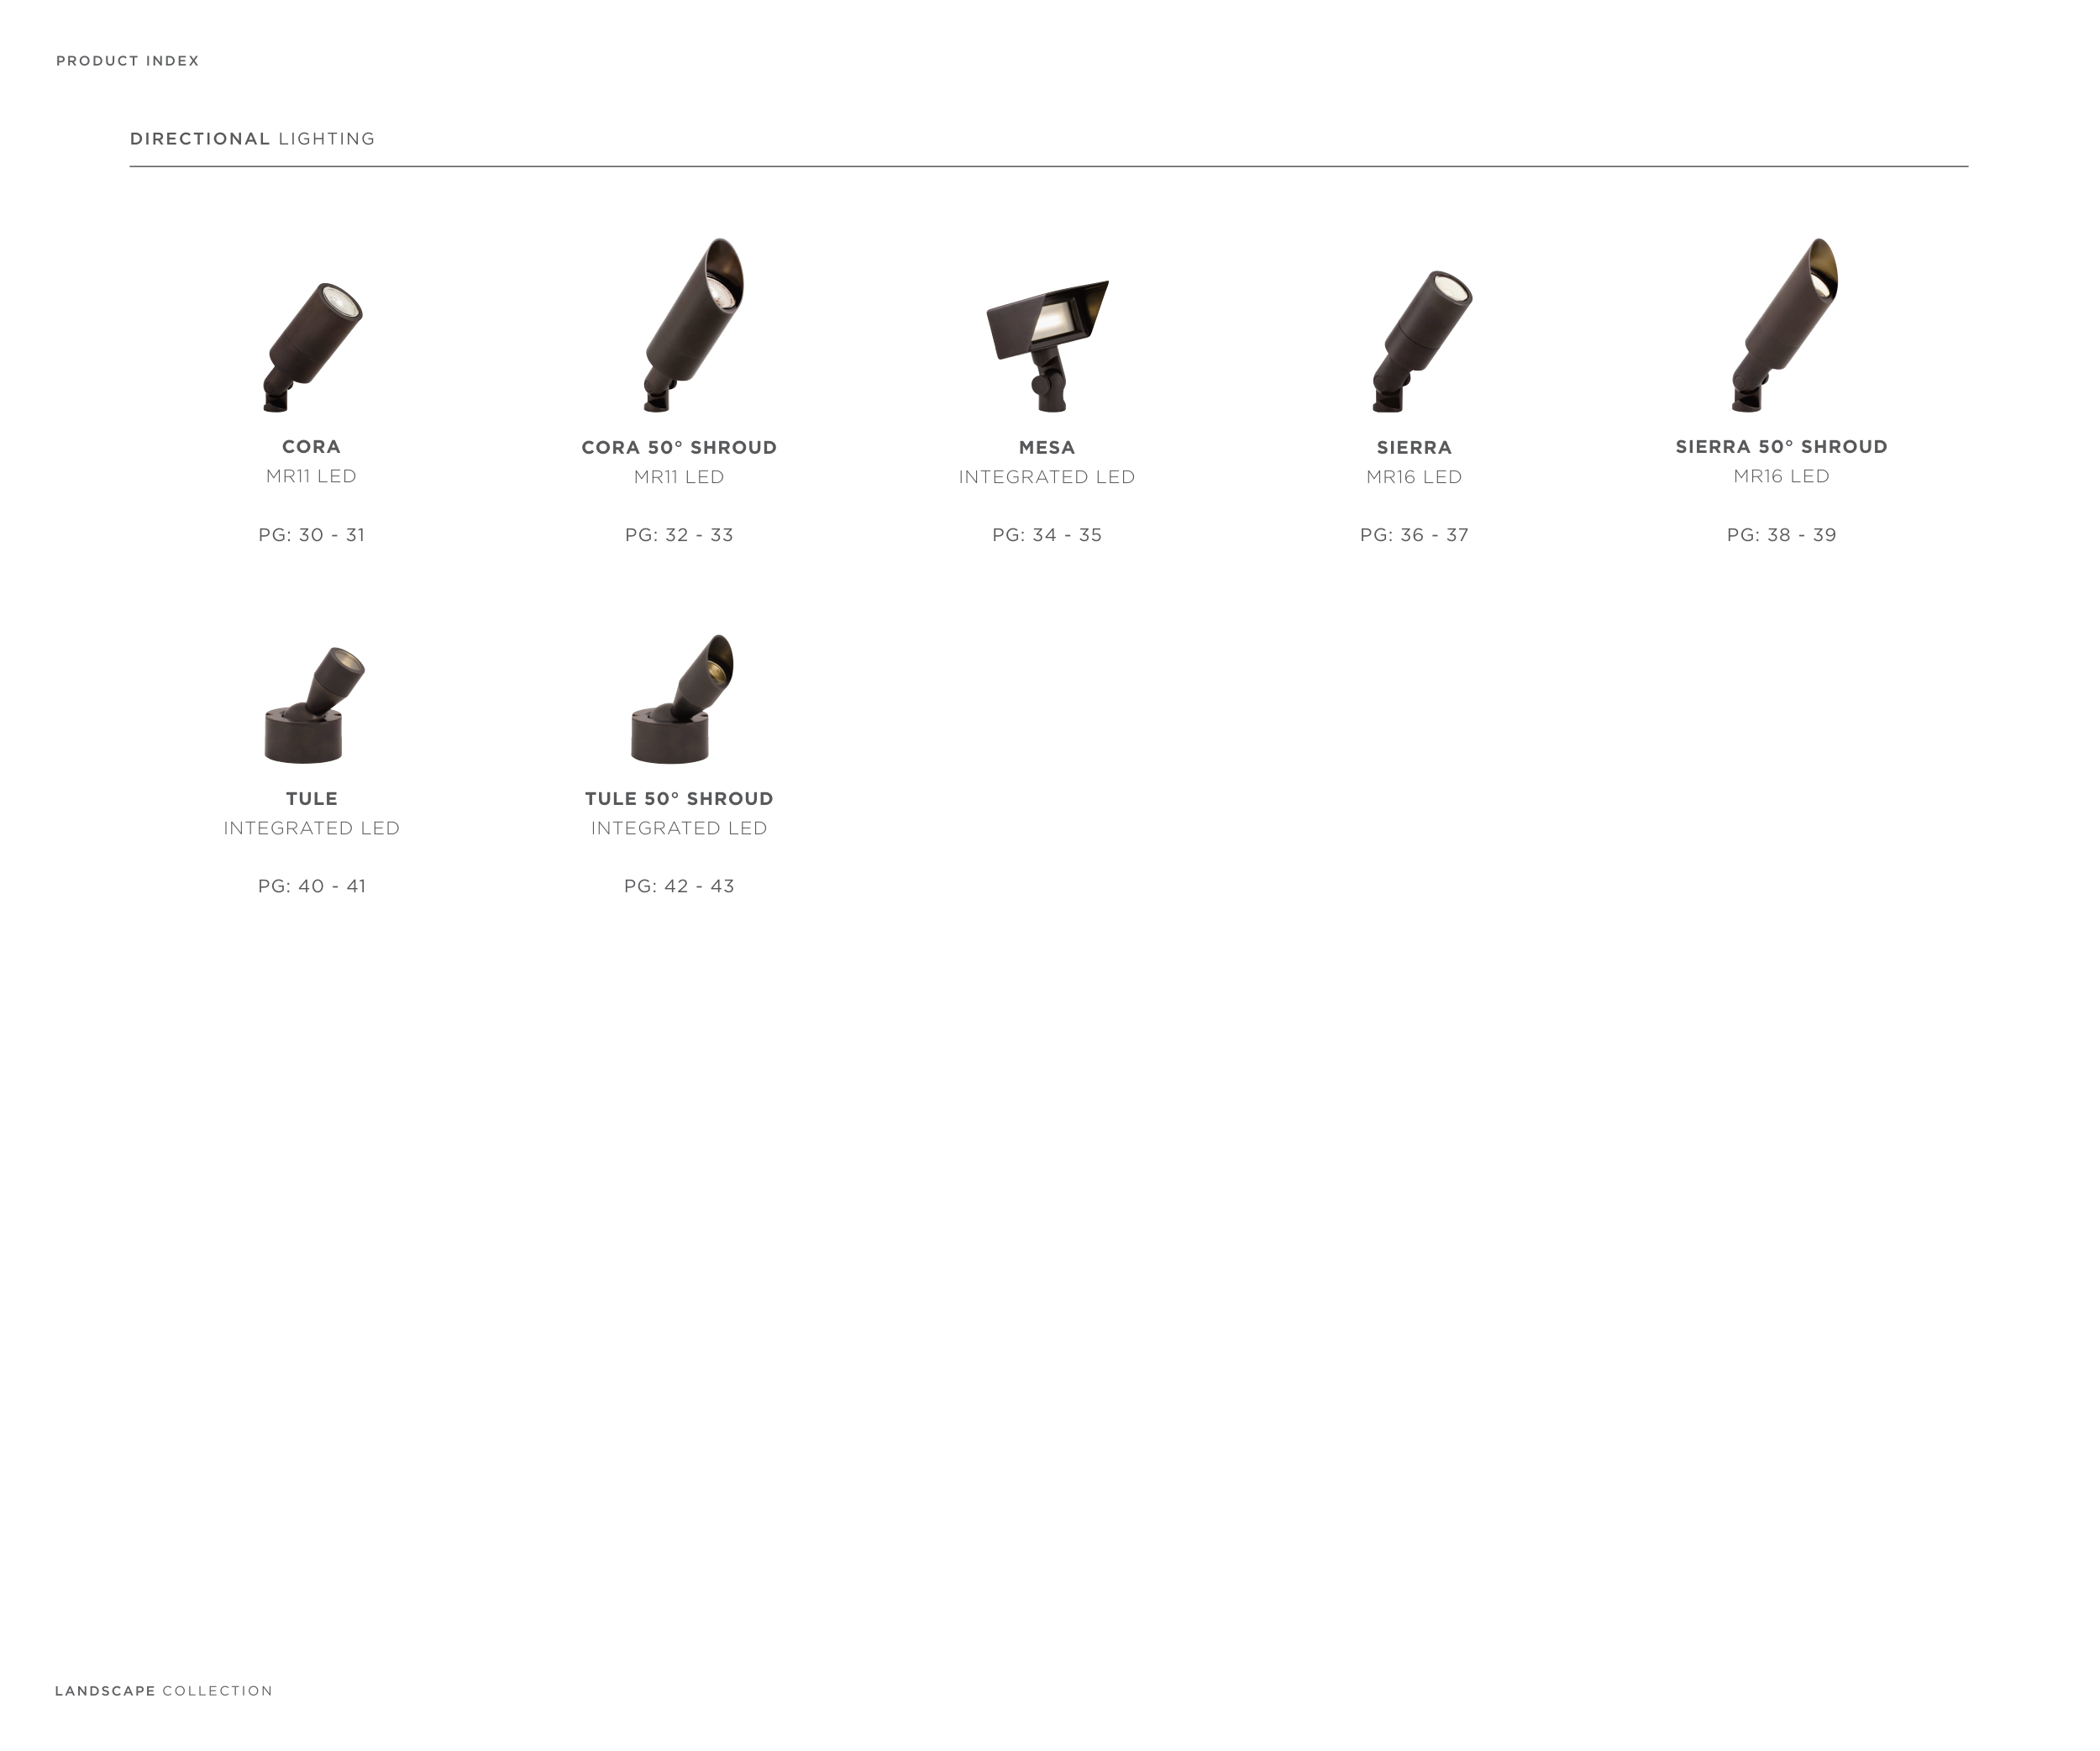Viewport: 2100px width, 1751px height.
Task: Click the MESA product name
Action: [1047, 448]
